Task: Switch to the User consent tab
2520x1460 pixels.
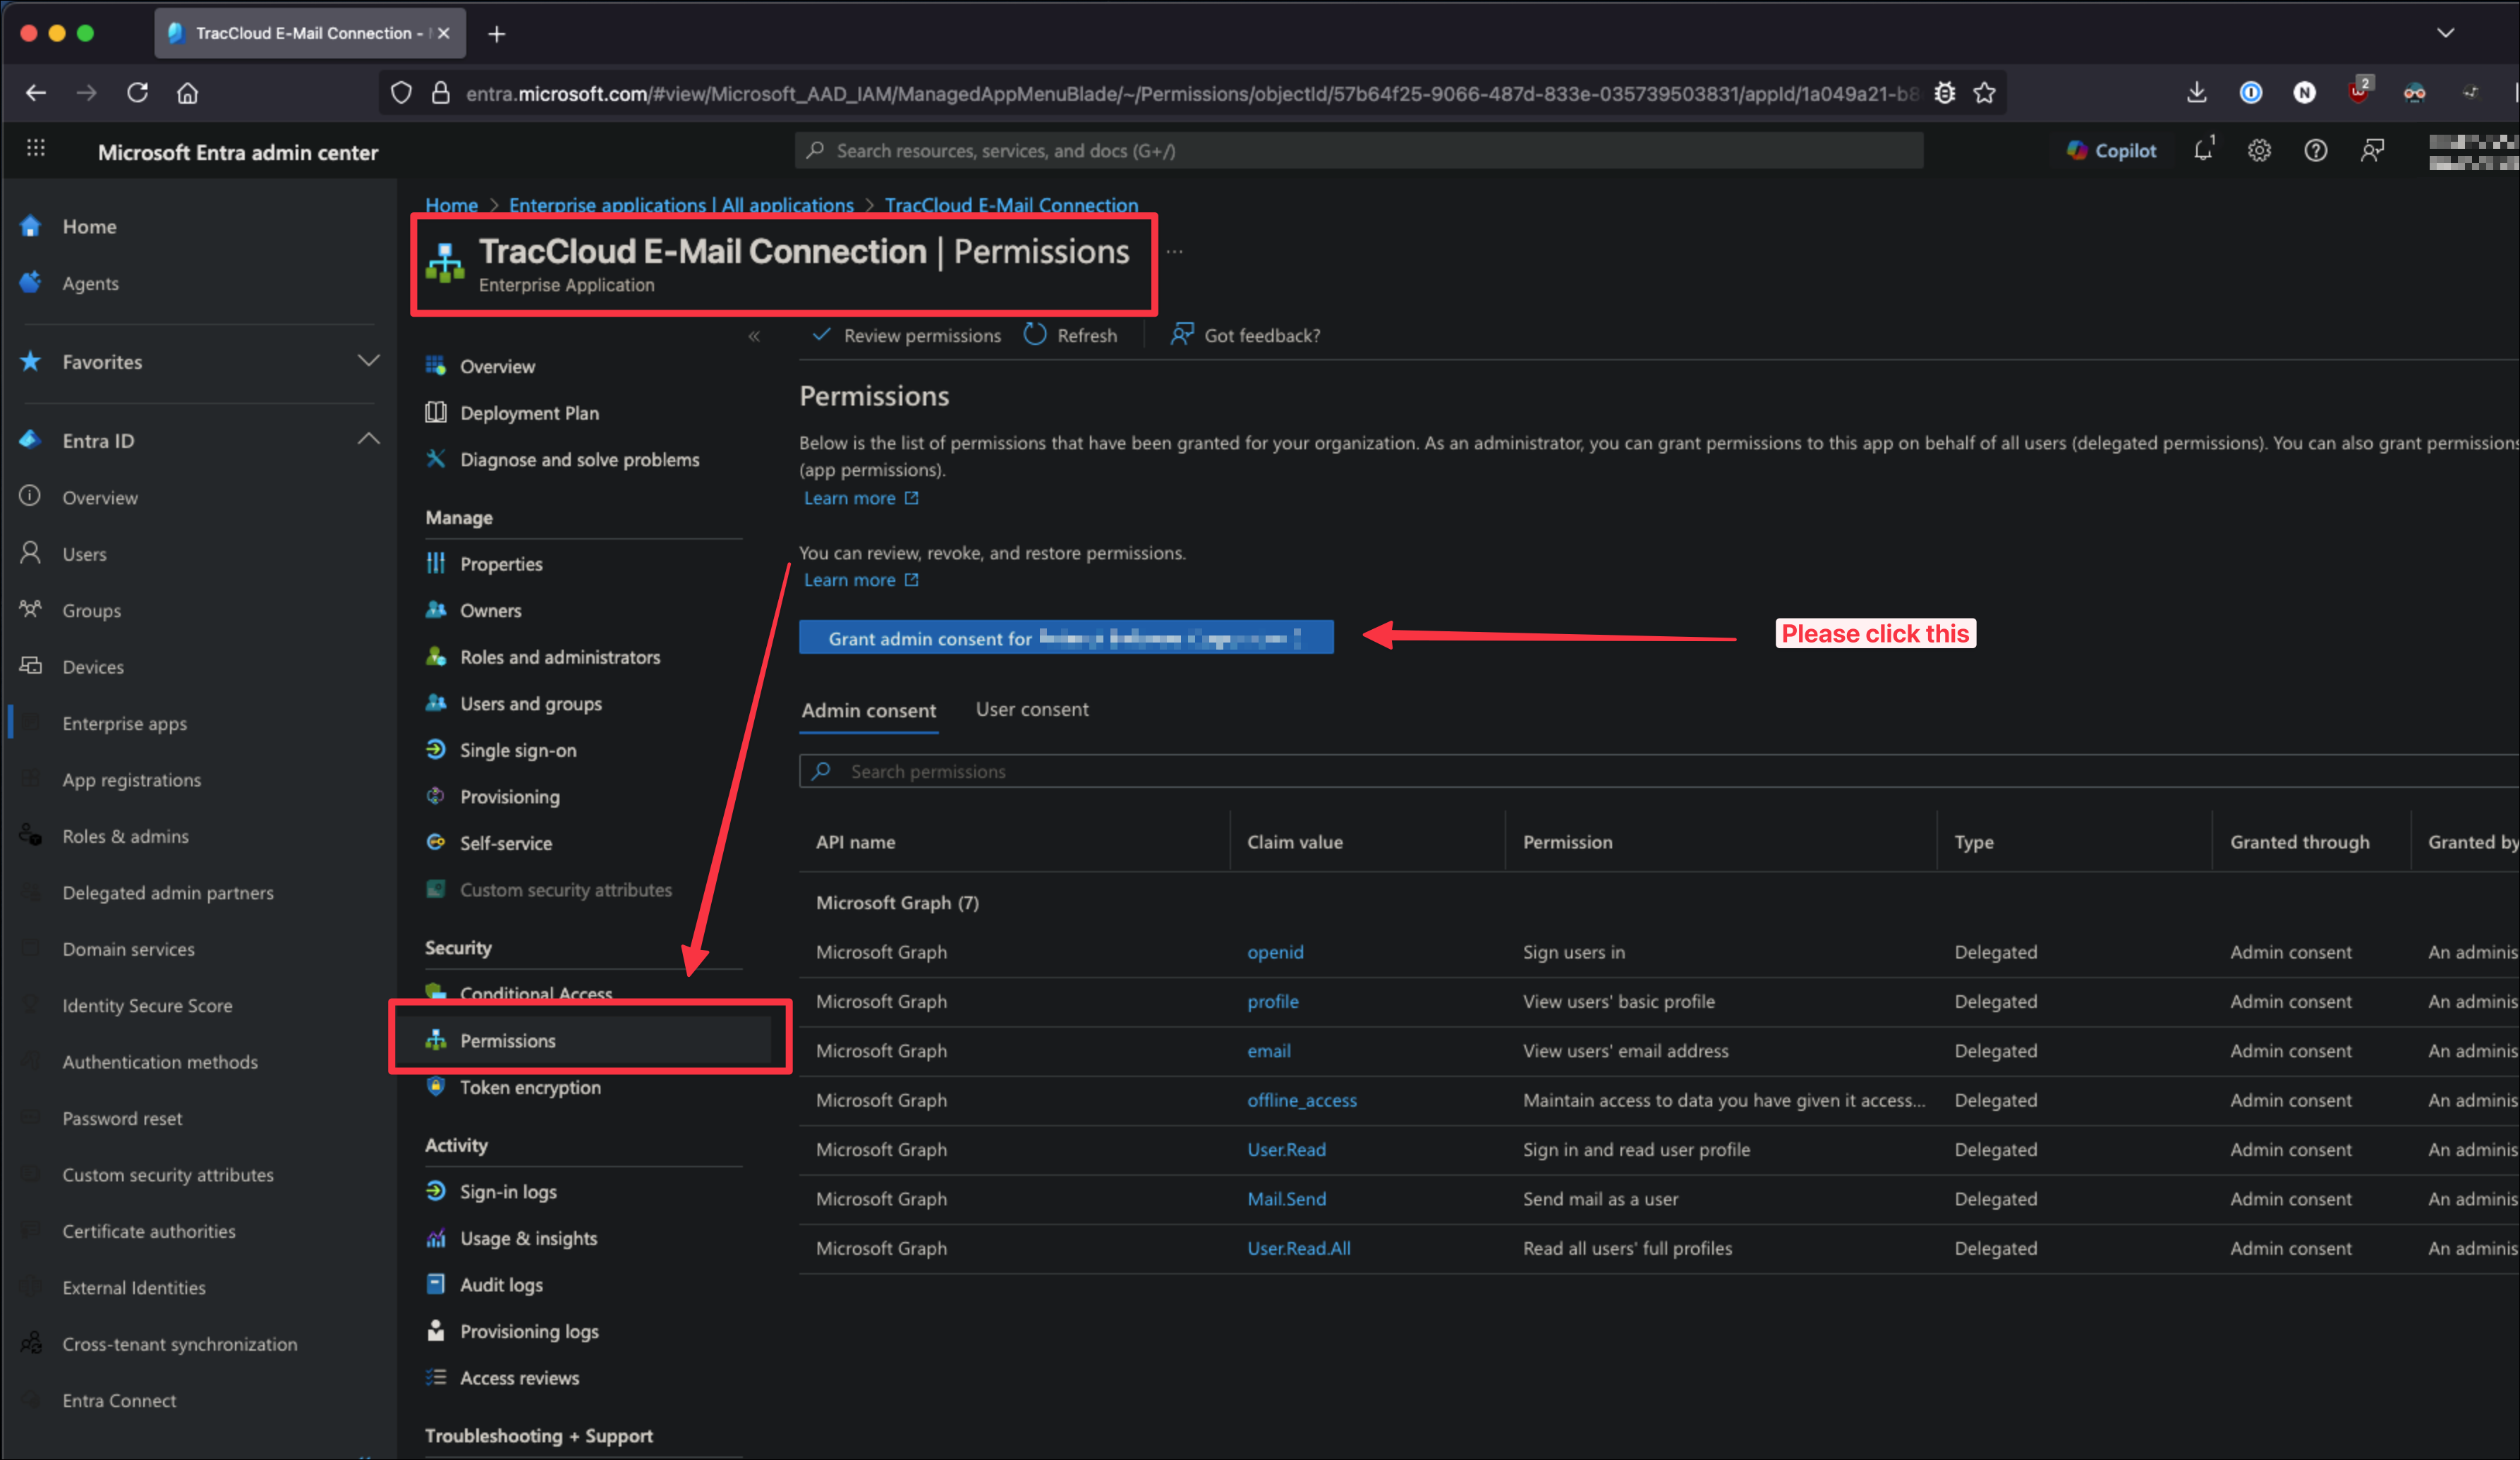Action: coord(1031,709)
